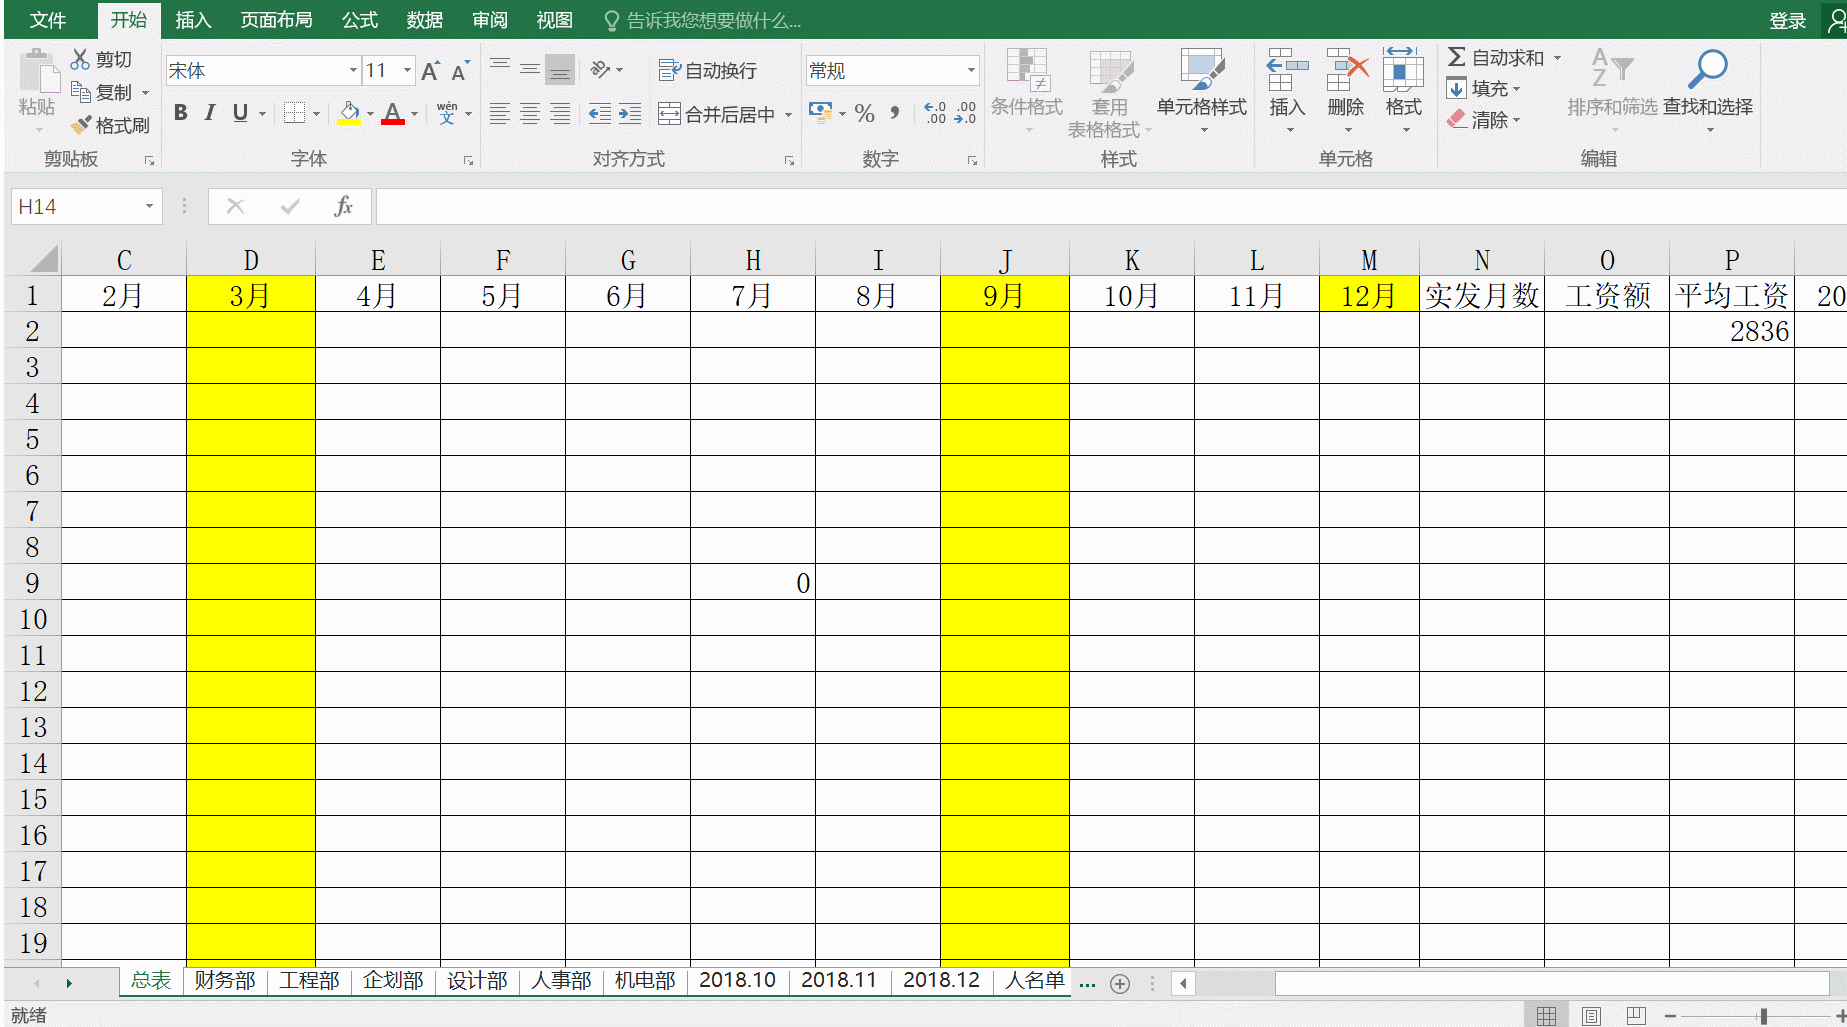
Task: Add a new sheet with plus button
Action: coord(1120,984)
